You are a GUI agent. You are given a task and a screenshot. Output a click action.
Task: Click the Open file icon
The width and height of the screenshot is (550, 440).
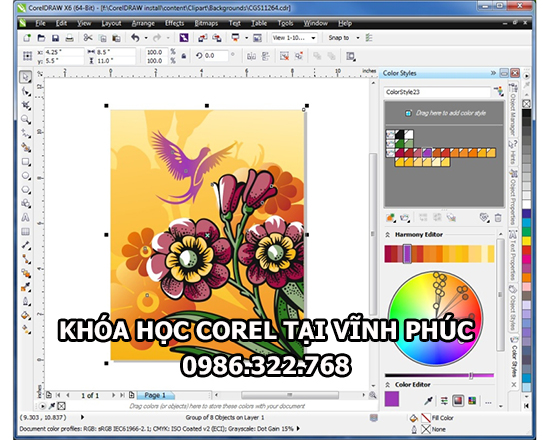click(41, 38)
